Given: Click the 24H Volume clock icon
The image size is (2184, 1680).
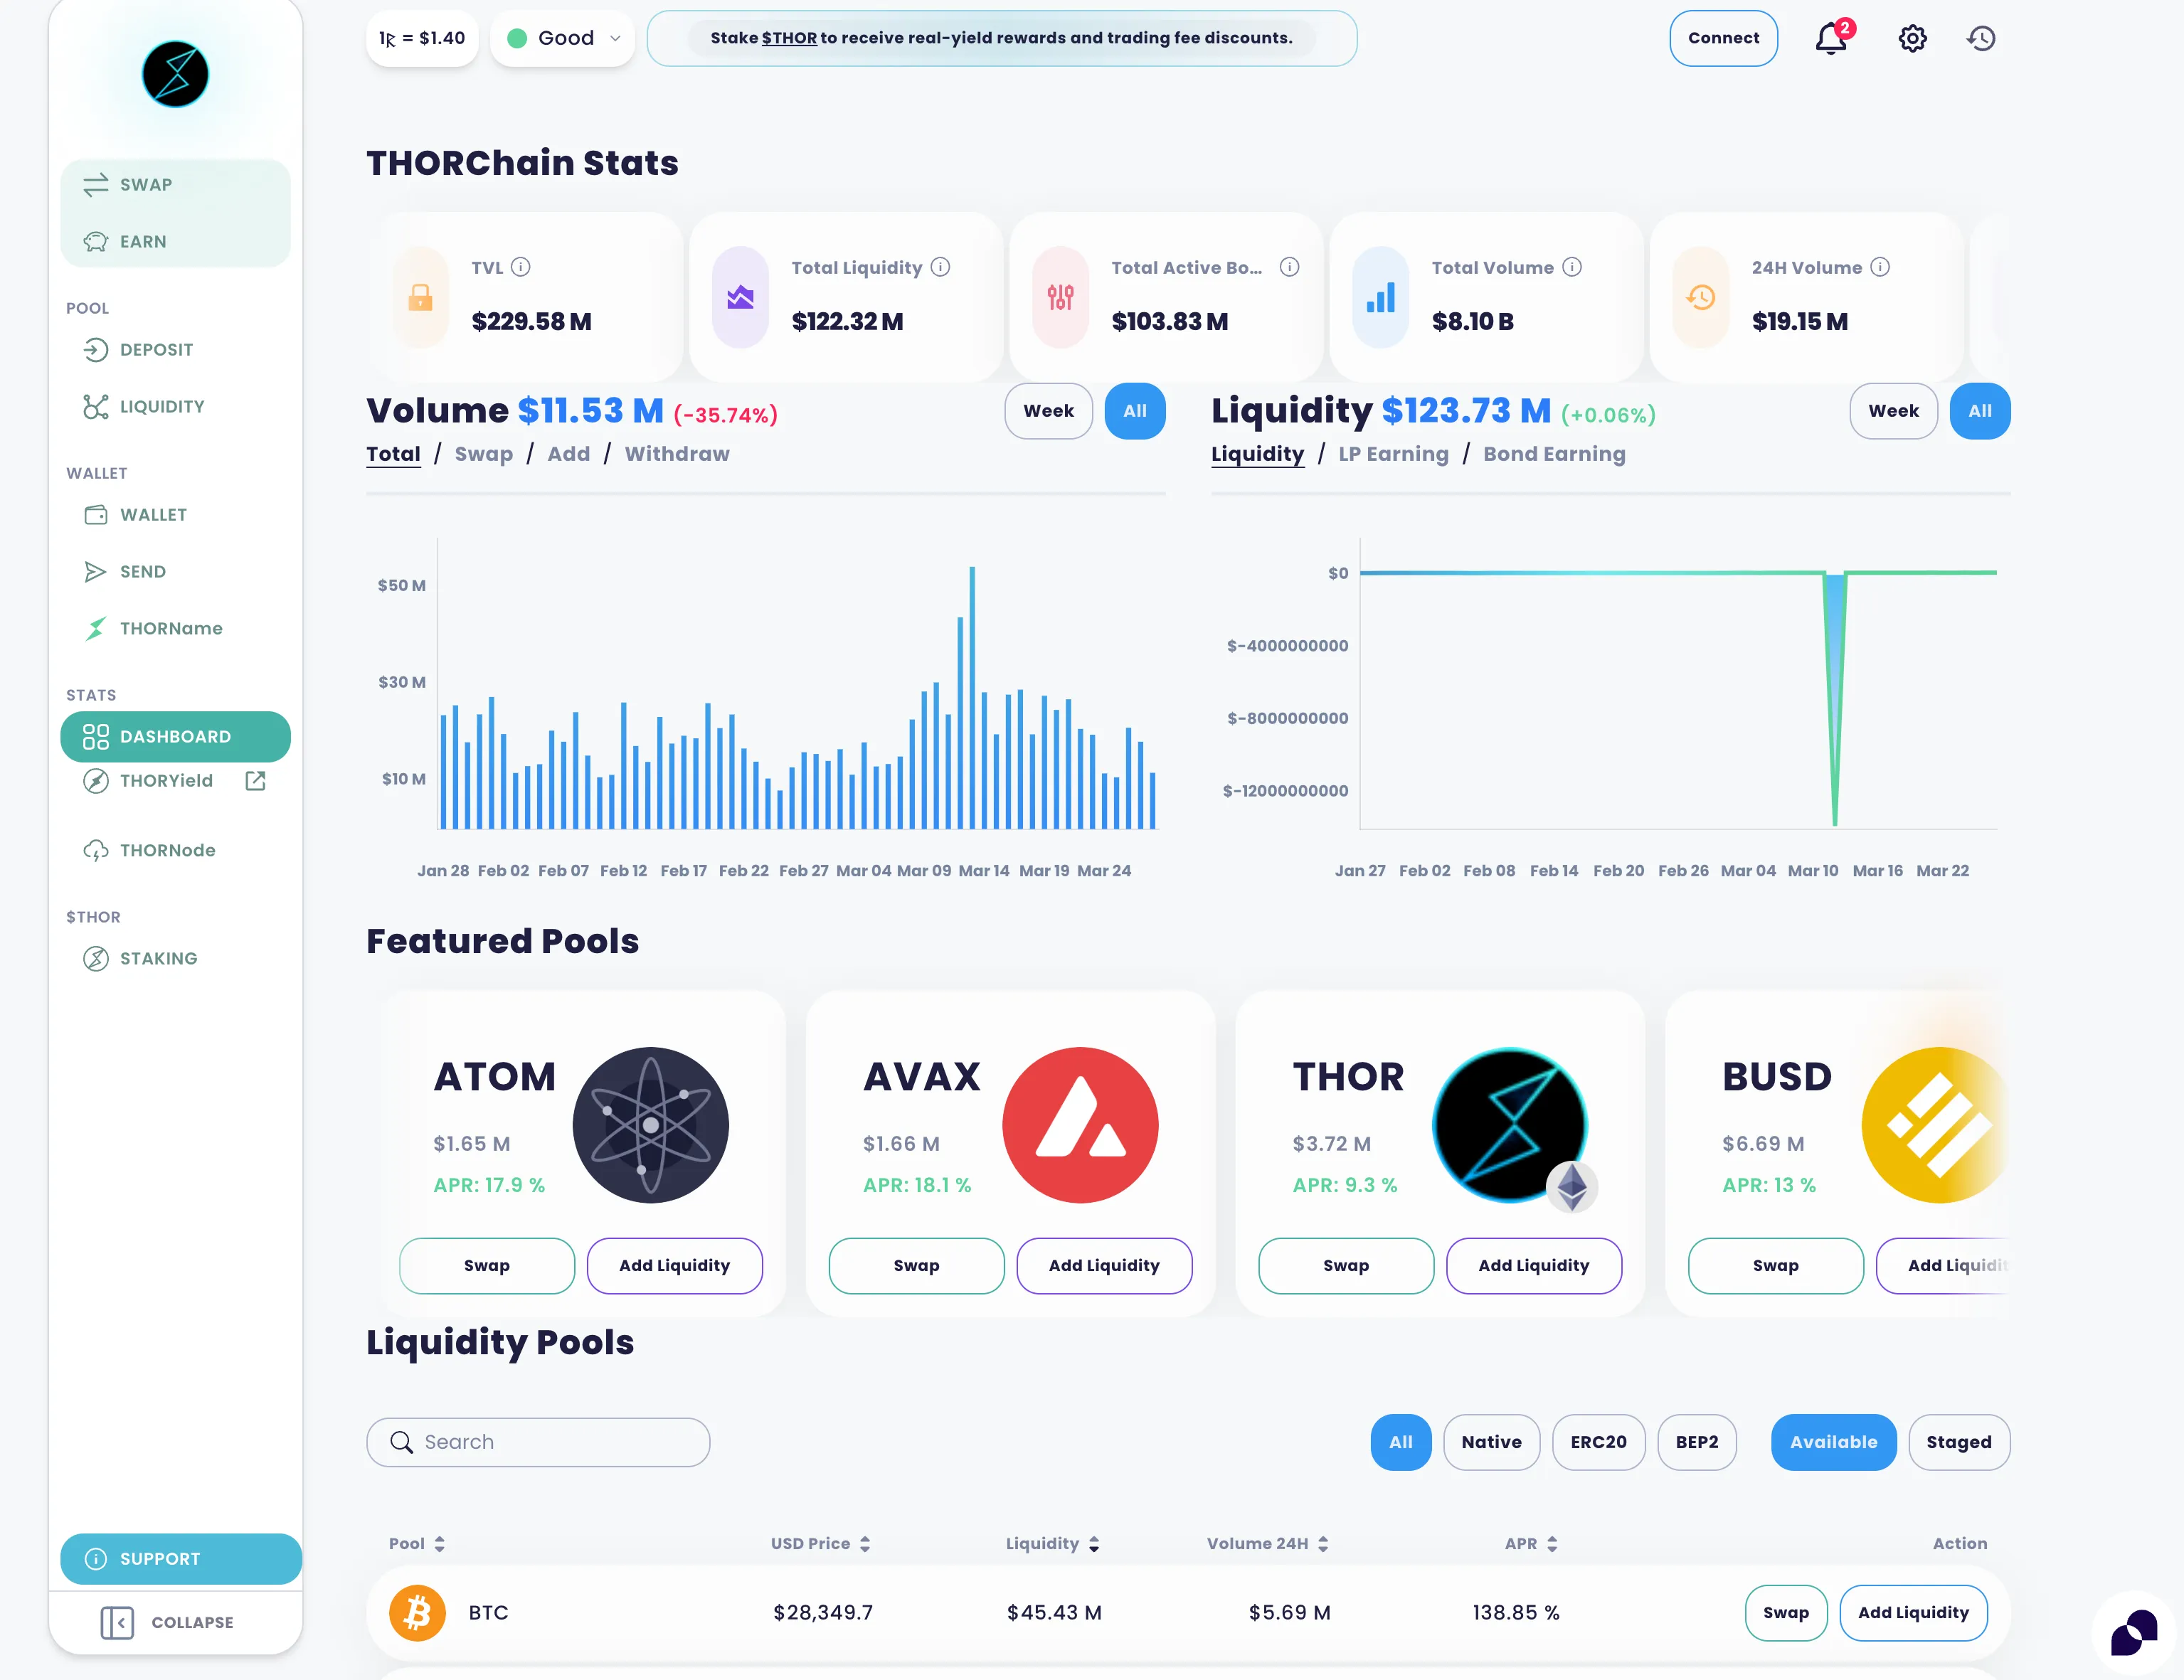Looking at the screenshot, I should pos(1700,297).
